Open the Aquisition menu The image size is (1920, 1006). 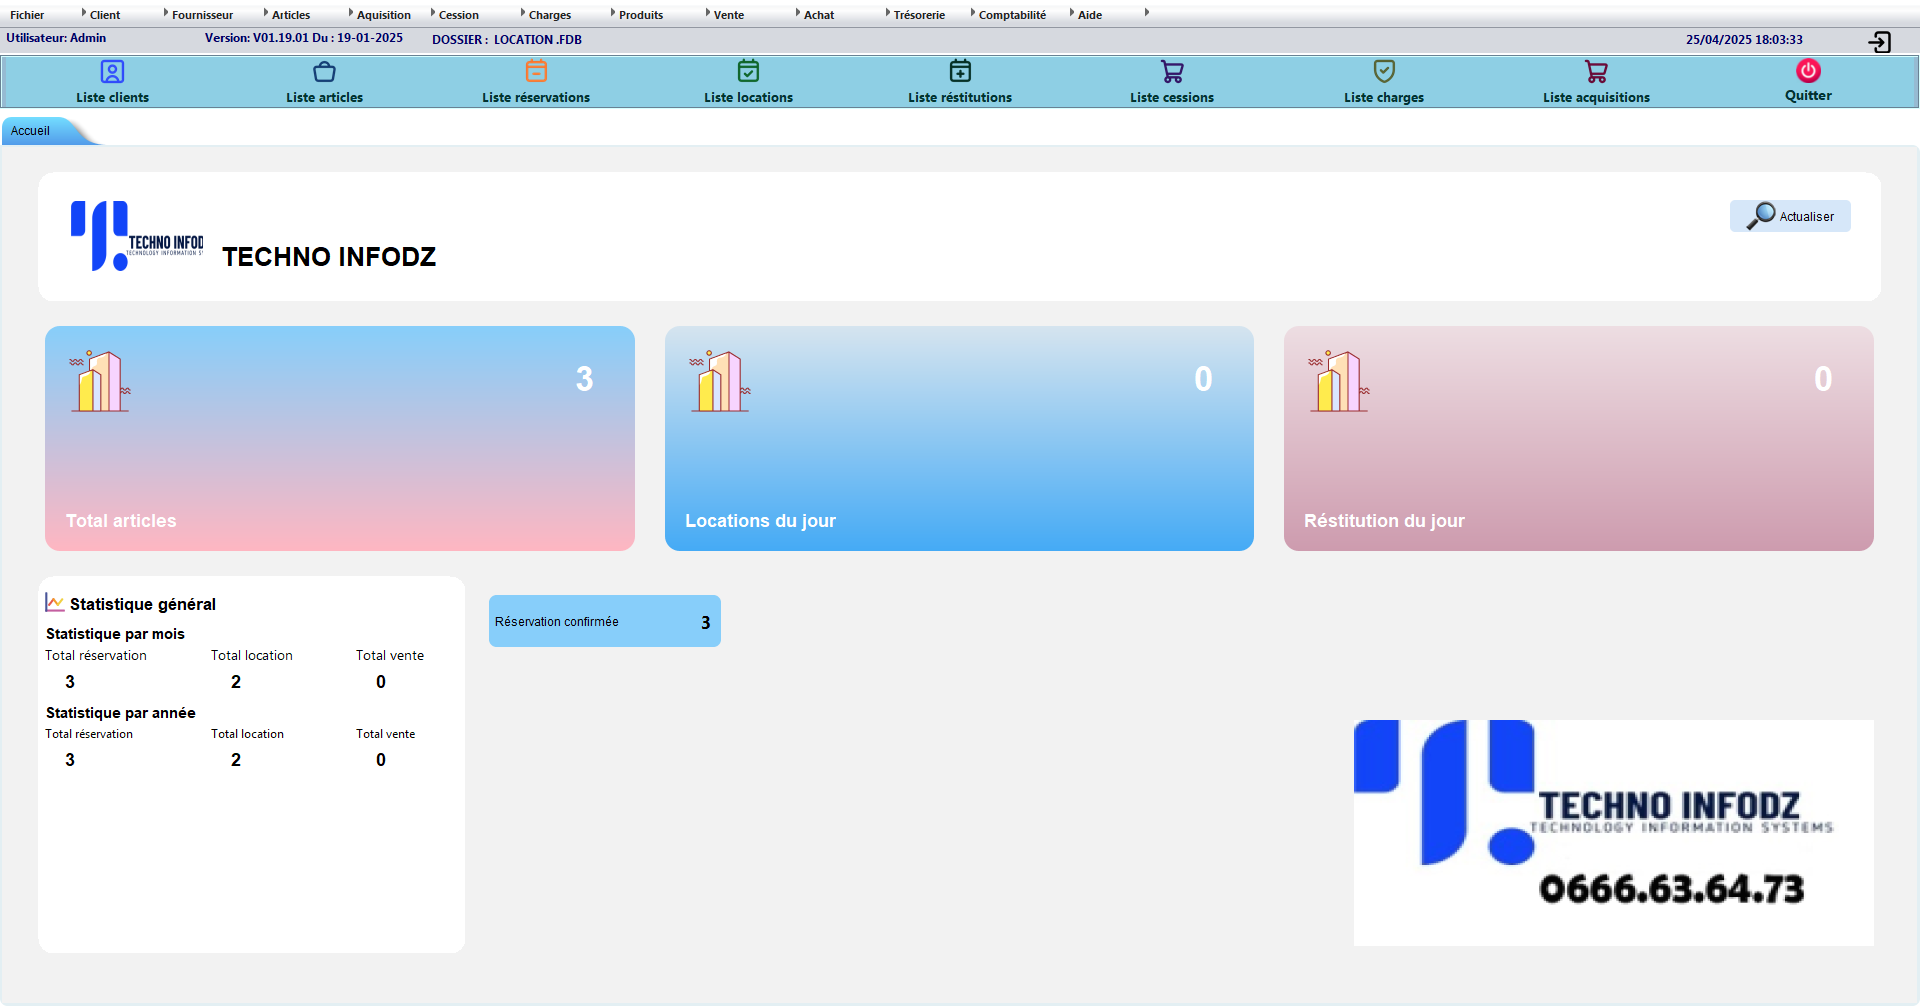tap(384, 15)
